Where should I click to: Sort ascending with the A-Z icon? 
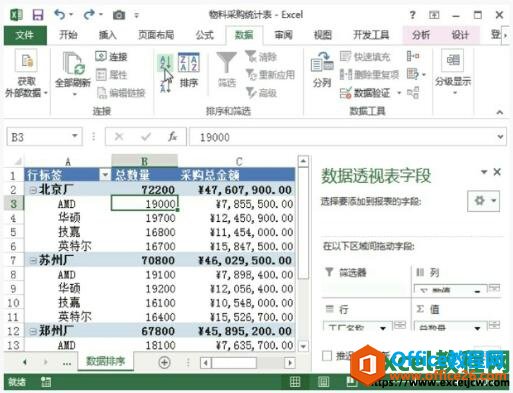(x=165, y=63)
